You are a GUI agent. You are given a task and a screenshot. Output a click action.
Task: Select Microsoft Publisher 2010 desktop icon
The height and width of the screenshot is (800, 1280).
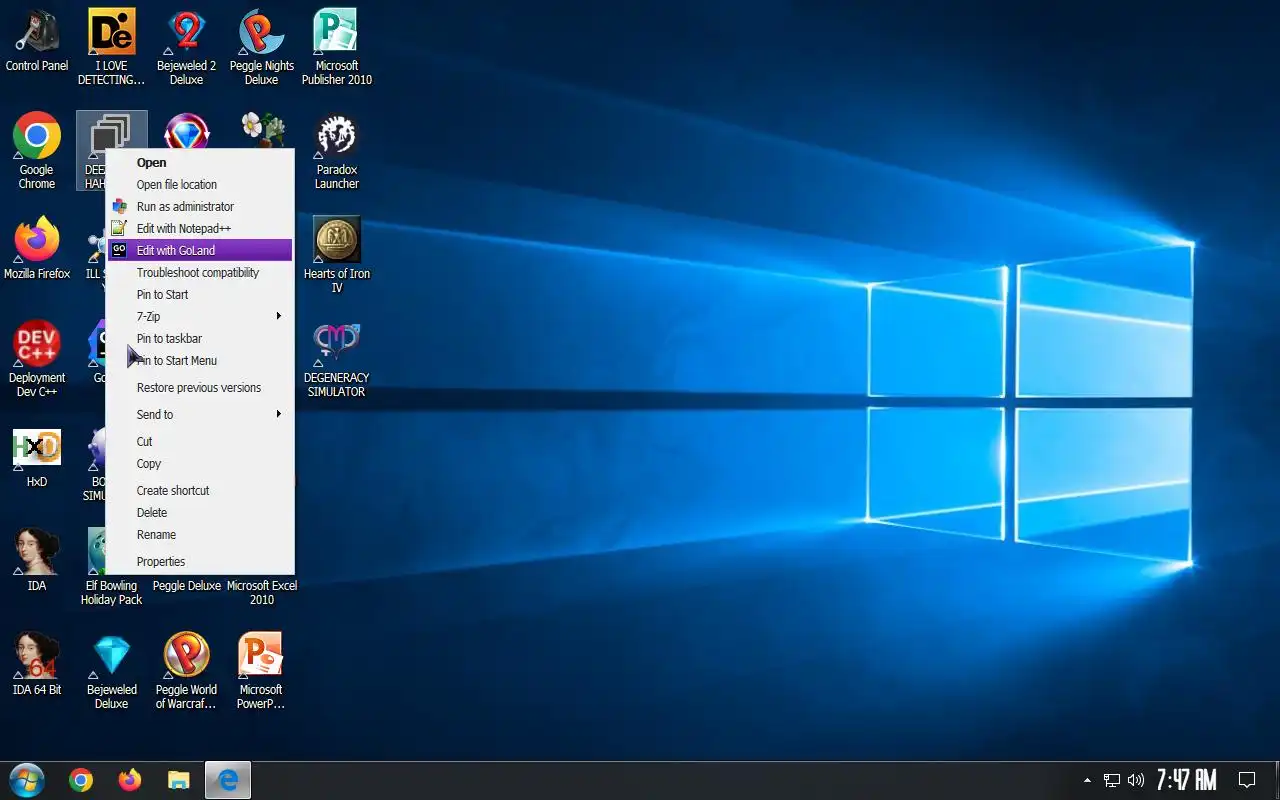click(337, 48)
